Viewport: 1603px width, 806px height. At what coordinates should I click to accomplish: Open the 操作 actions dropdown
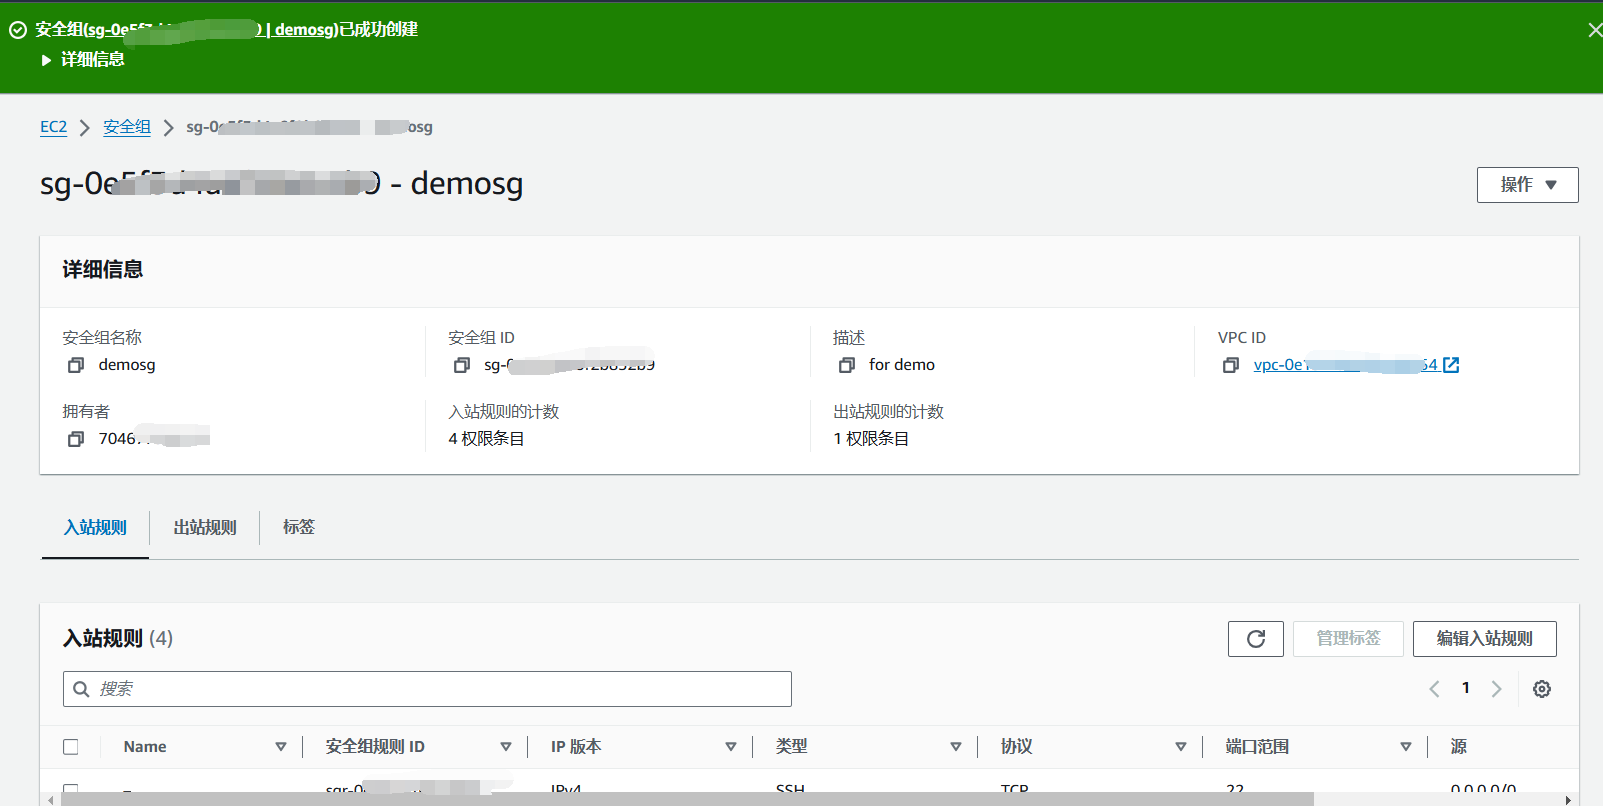(1527, 185)
